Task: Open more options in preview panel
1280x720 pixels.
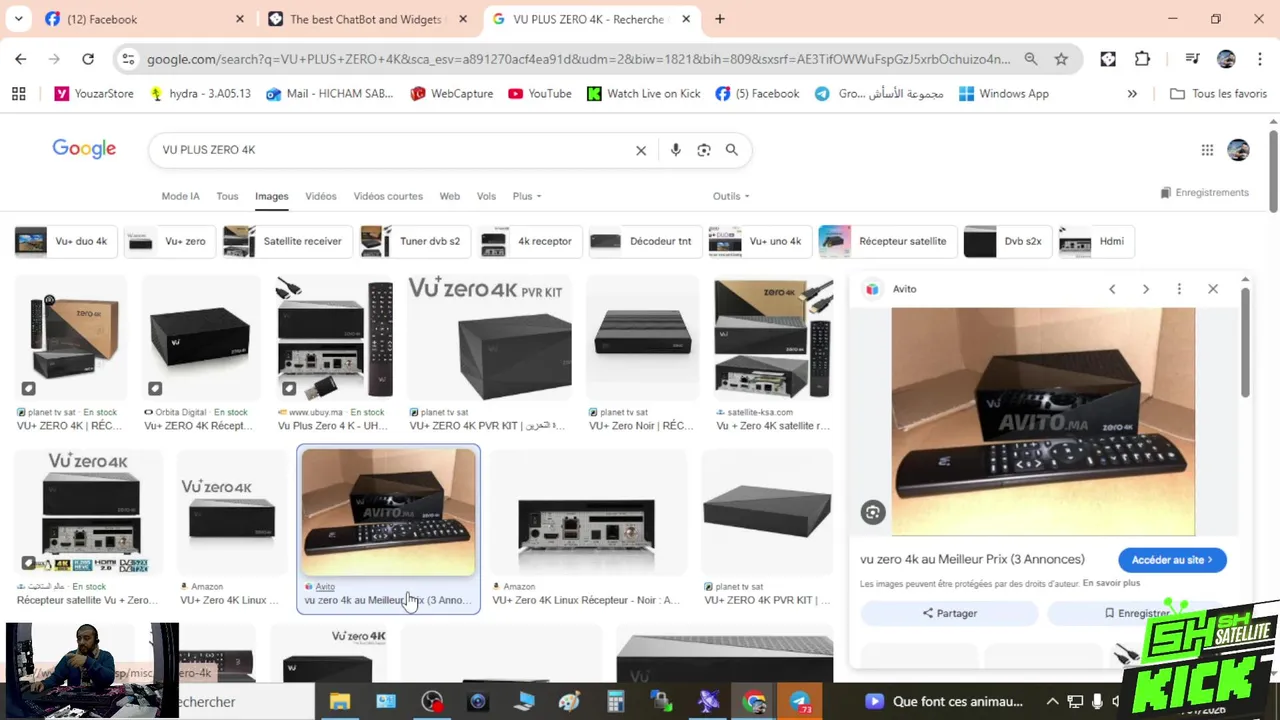Action: [x=1179, y=289]
